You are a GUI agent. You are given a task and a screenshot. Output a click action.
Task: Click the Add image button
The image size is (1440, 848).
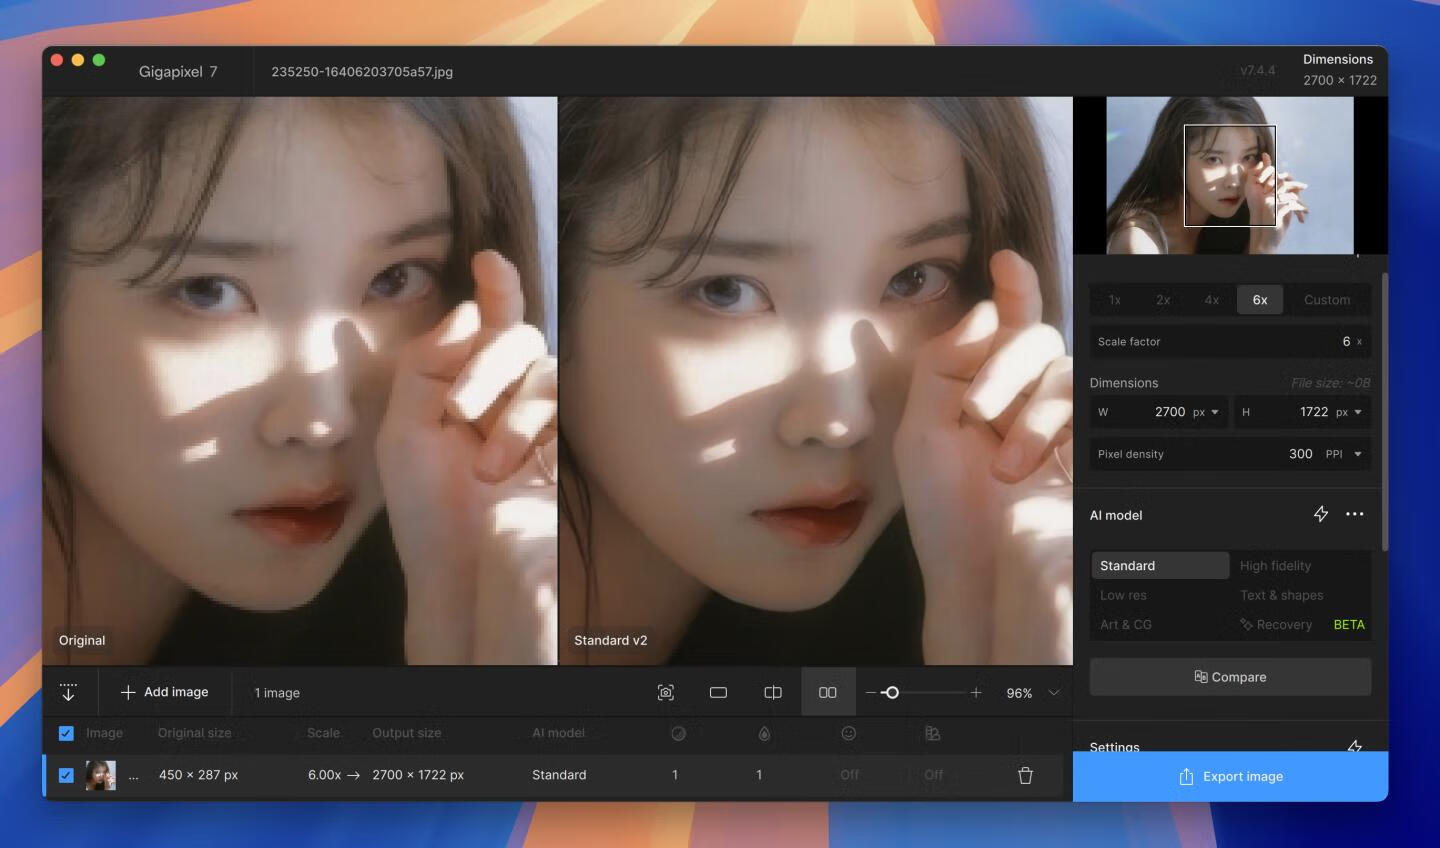click(164, 692)
